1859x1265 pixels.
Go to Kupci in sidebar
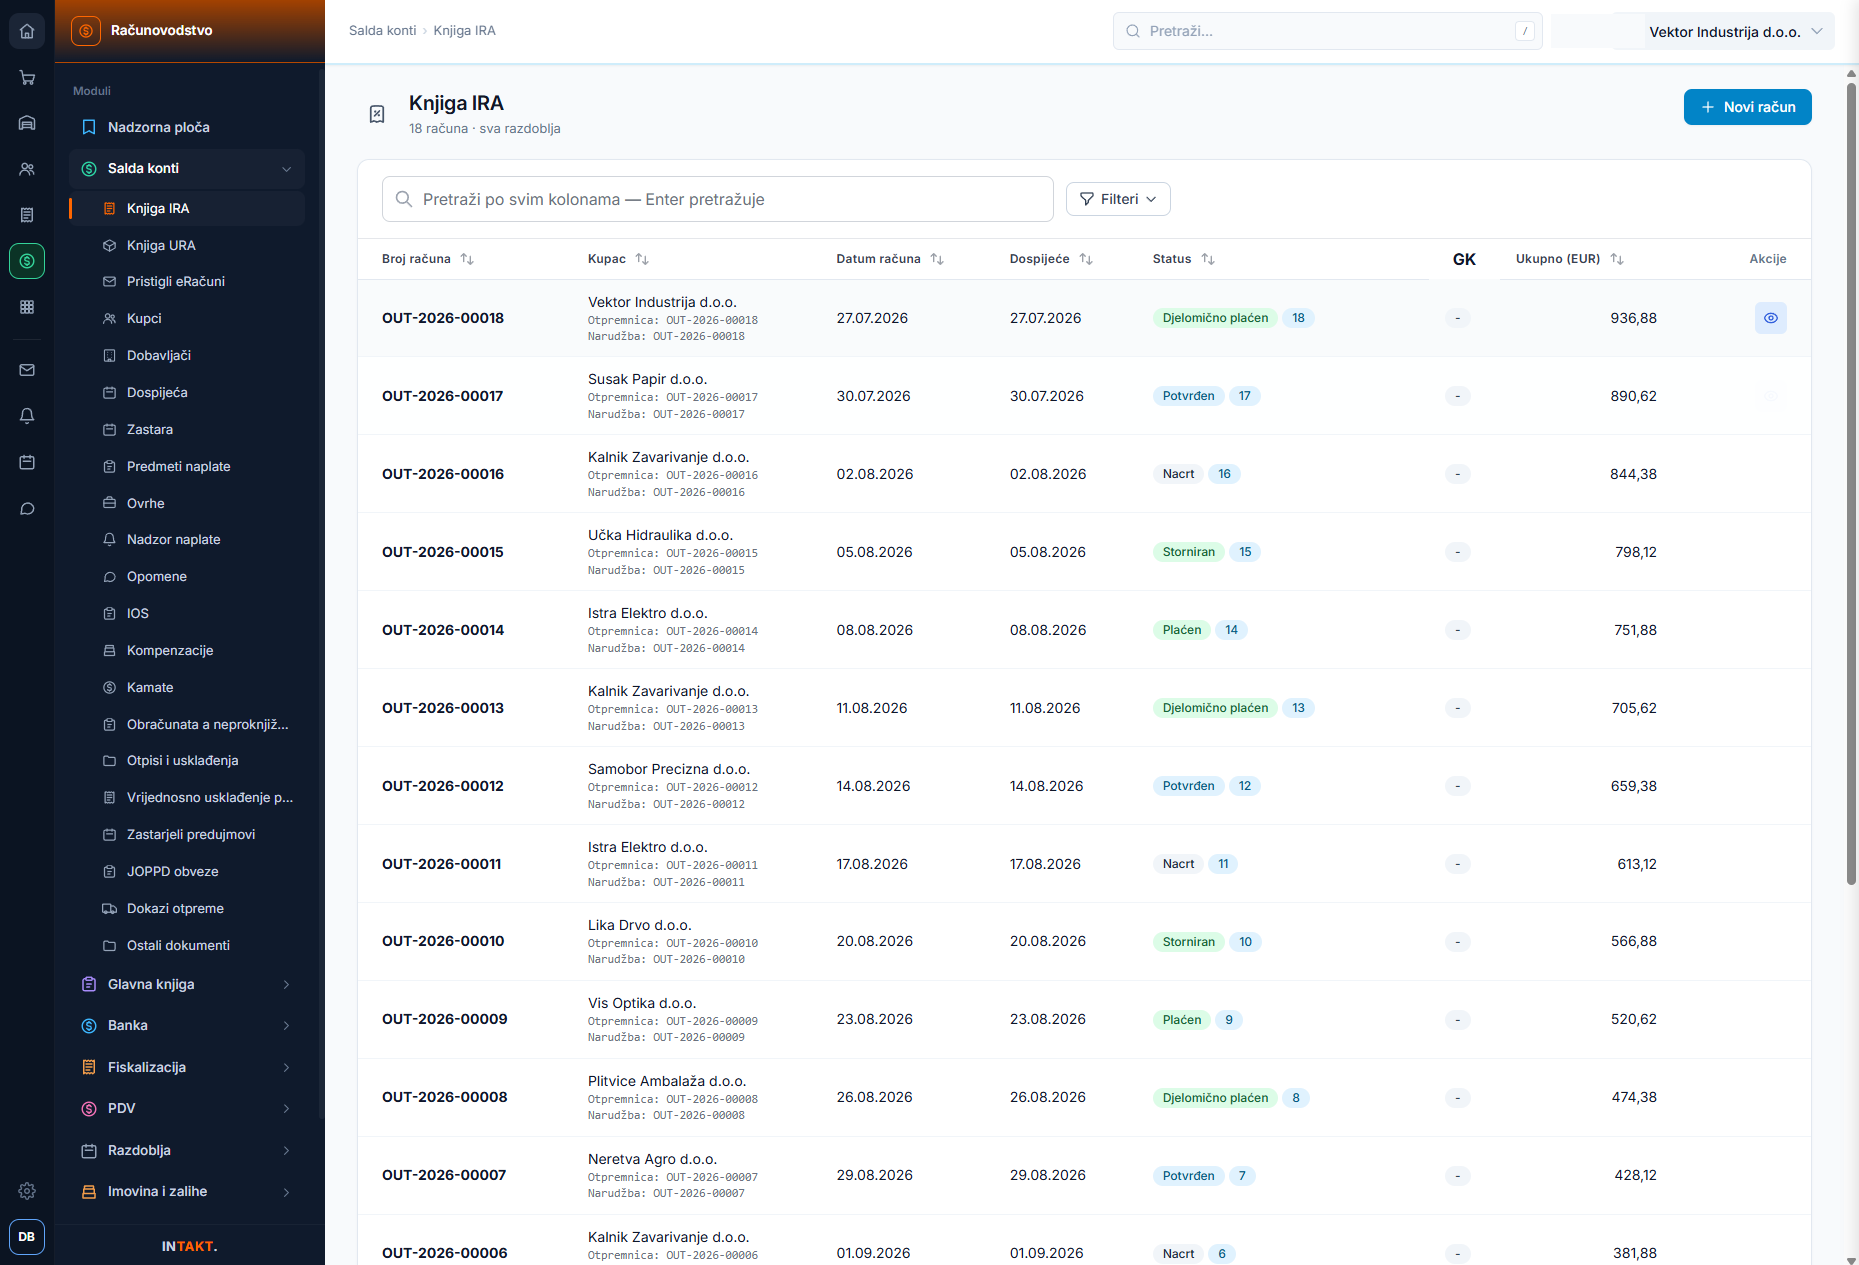(x=187, y=319)
